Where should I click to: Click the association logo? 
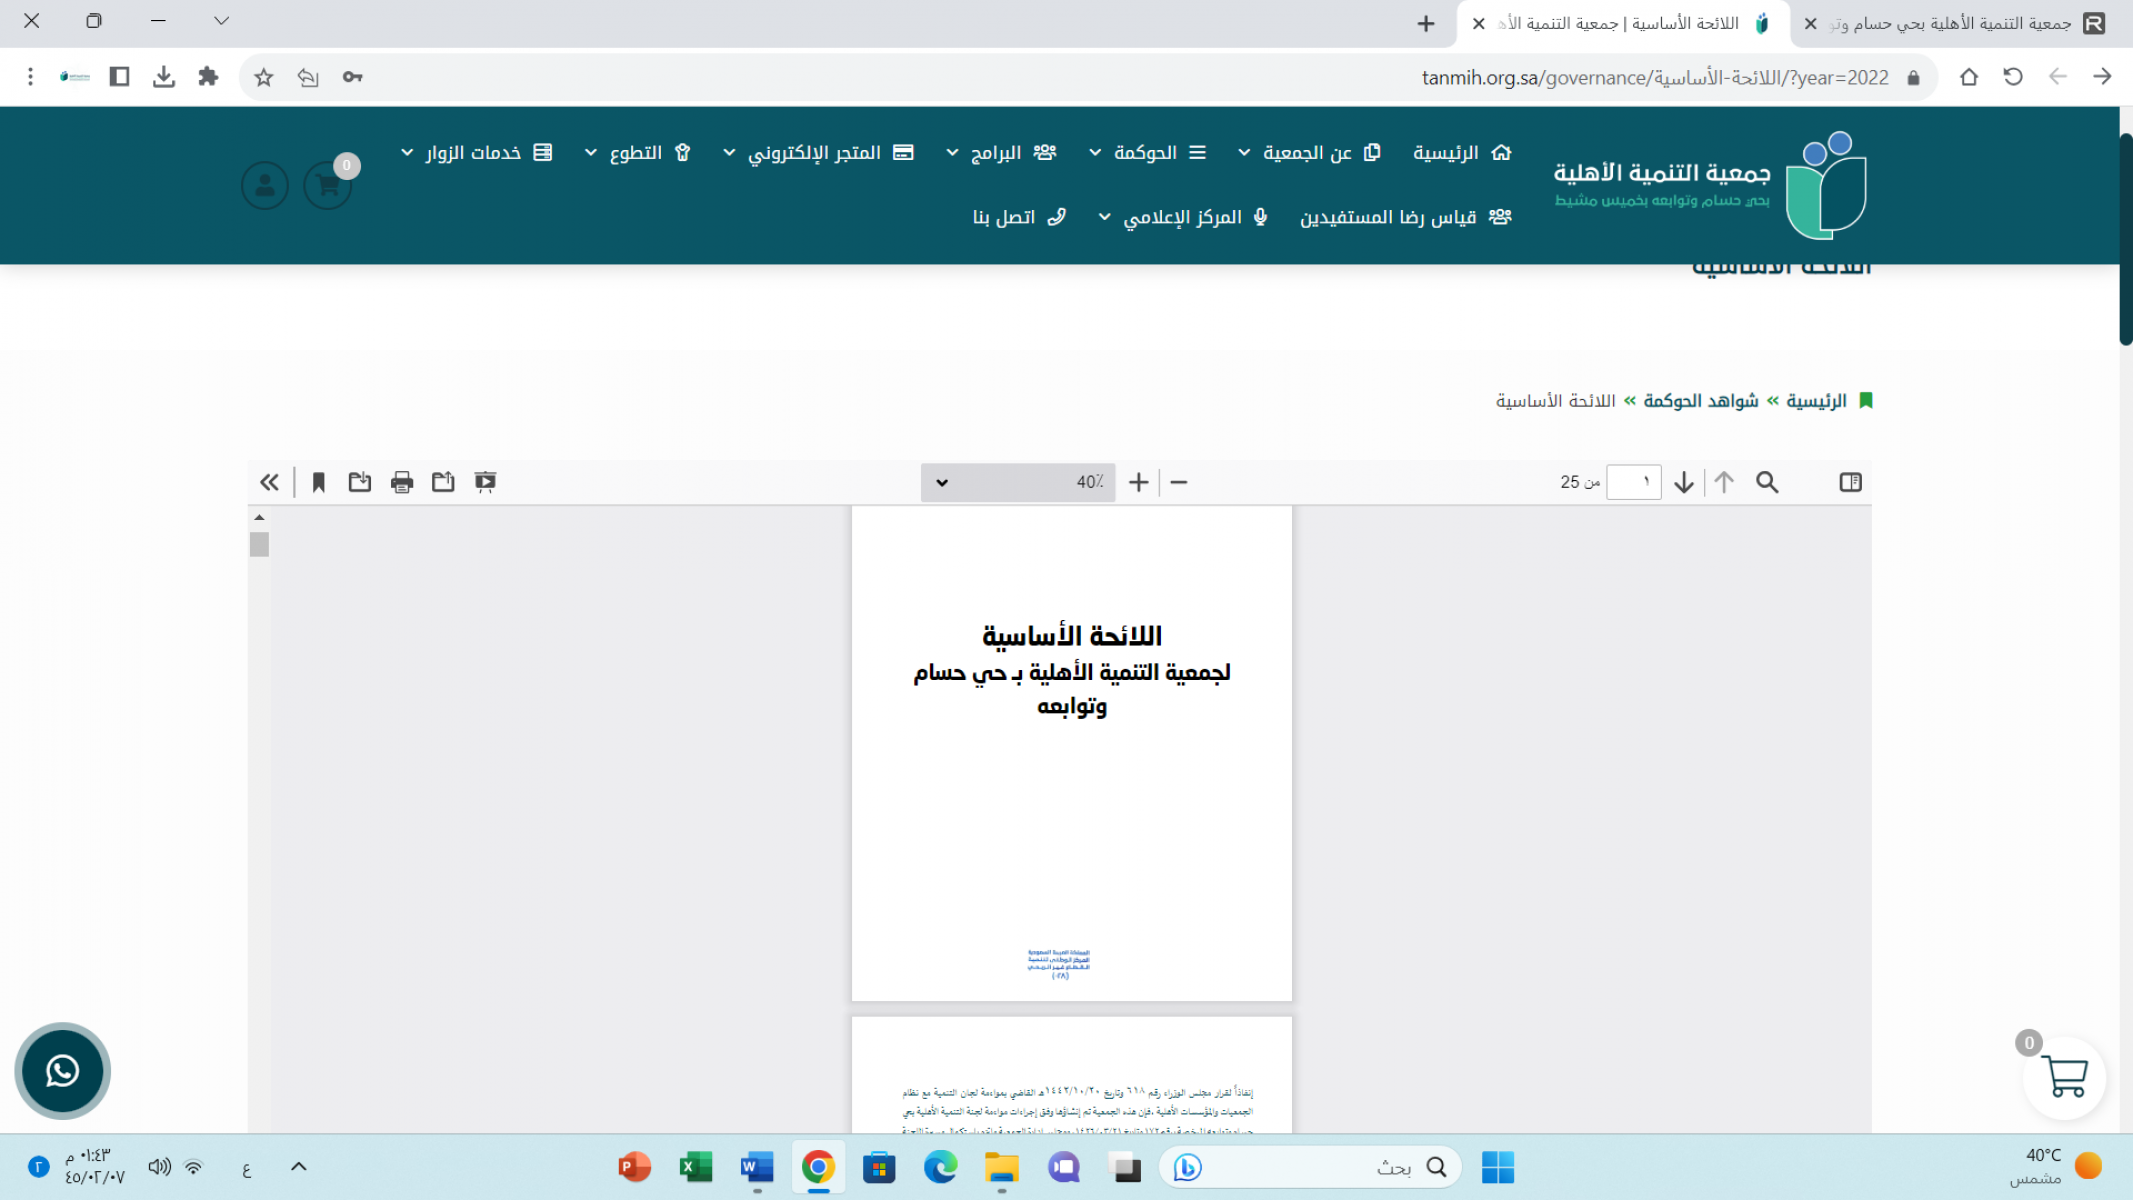pyautogui.click(x=1711, y=185)
